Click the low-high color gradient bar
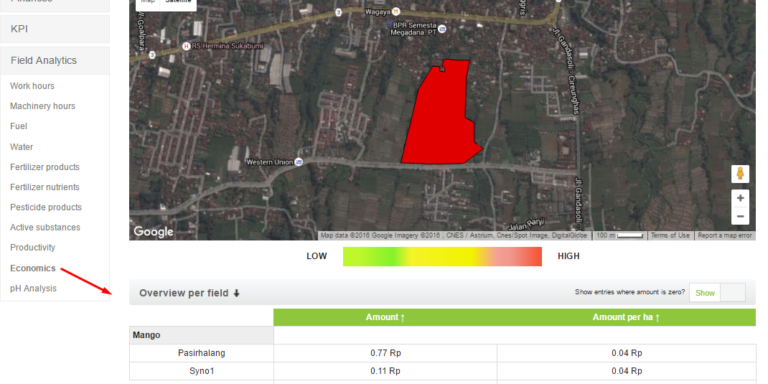This screenshot has height=384, width=768. (x=442, y=256)
